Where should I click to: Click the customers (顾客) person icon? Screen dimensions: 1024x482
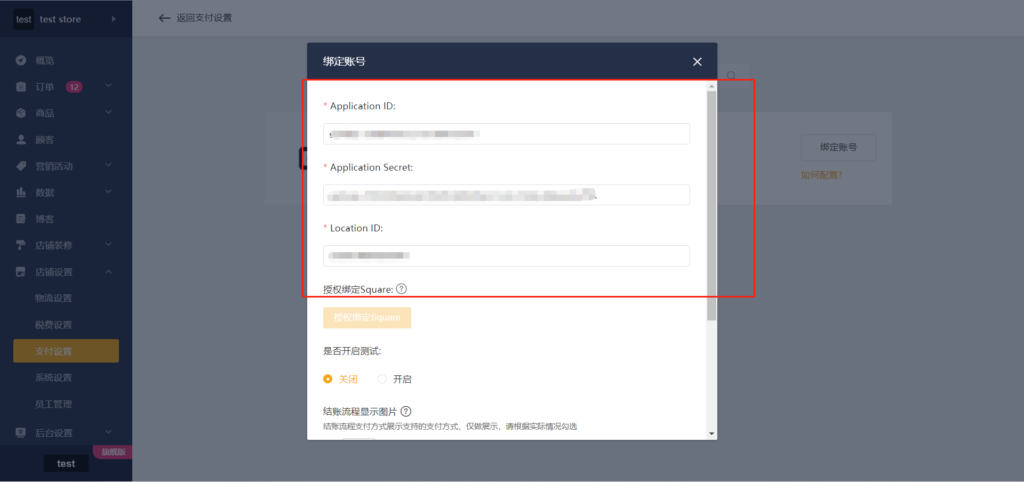(21, 140)
